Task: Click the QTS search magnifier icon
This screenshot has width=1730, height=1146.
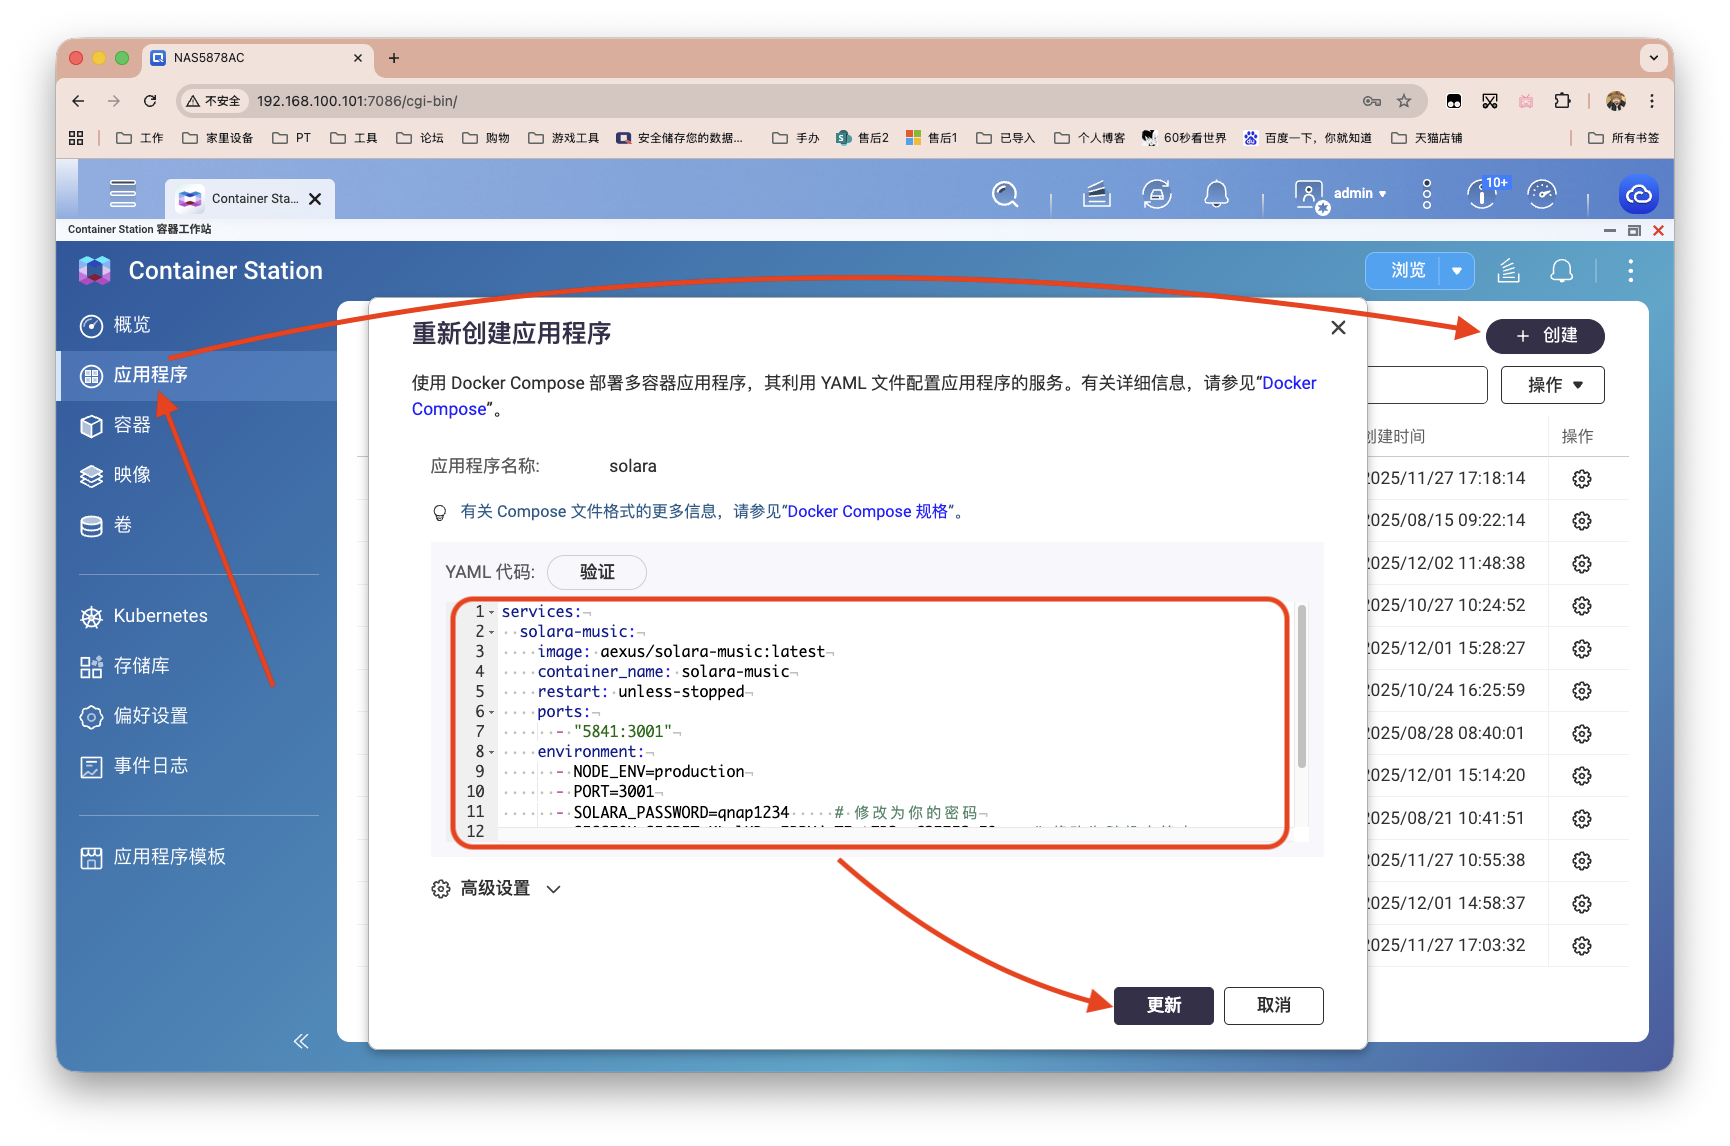Action: pyautogui.click(x=1005, y=194)
